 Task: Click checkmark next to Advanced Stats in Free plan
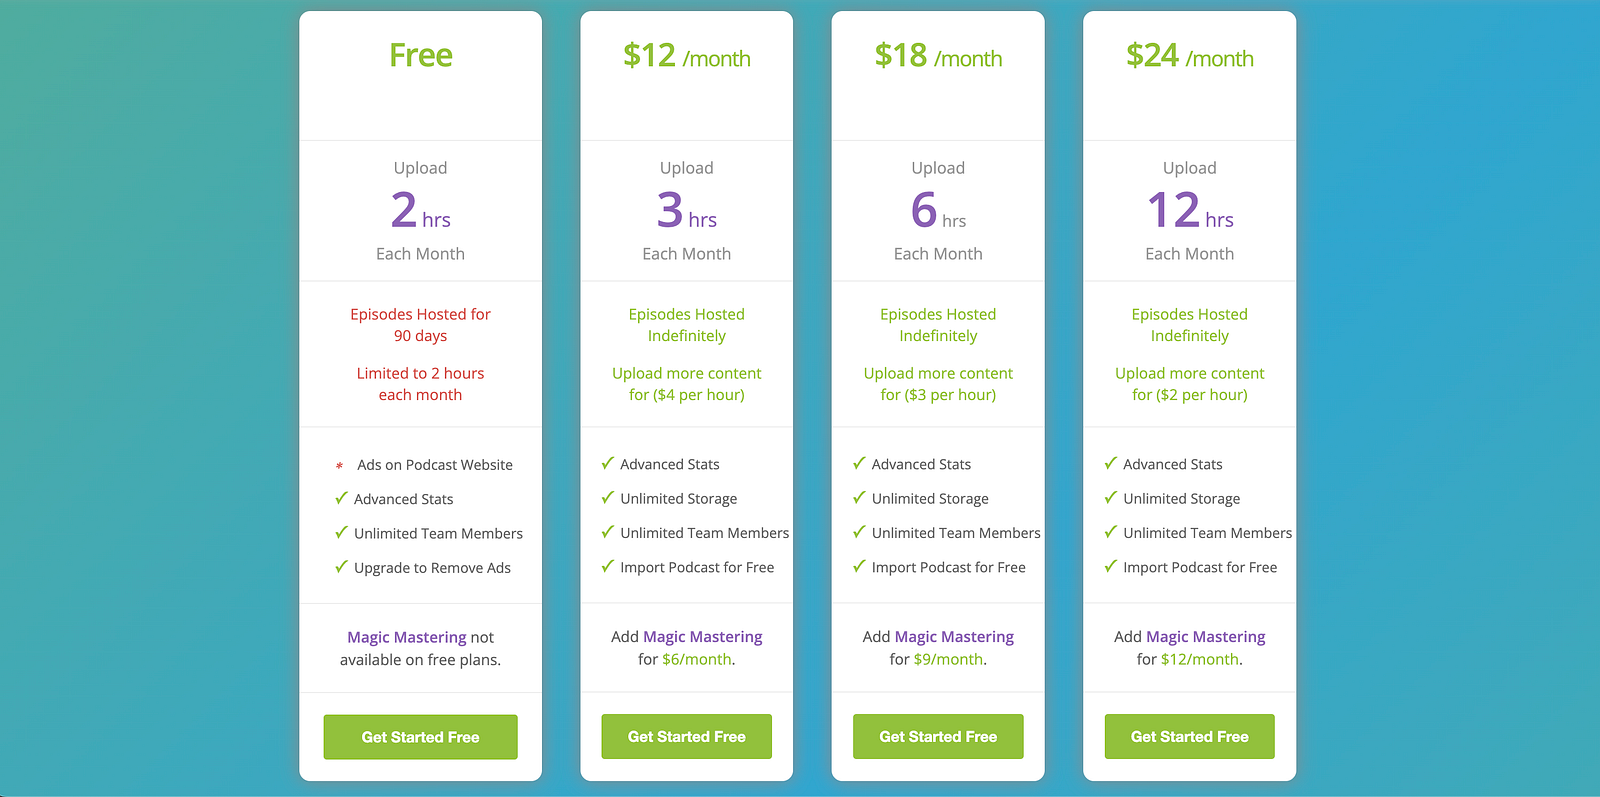pos(341,498)
